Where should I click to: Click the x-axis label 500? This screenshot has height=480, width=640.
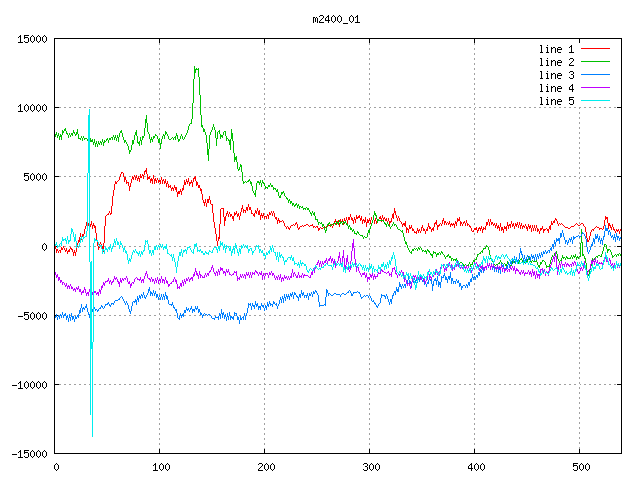coord(581,467)
